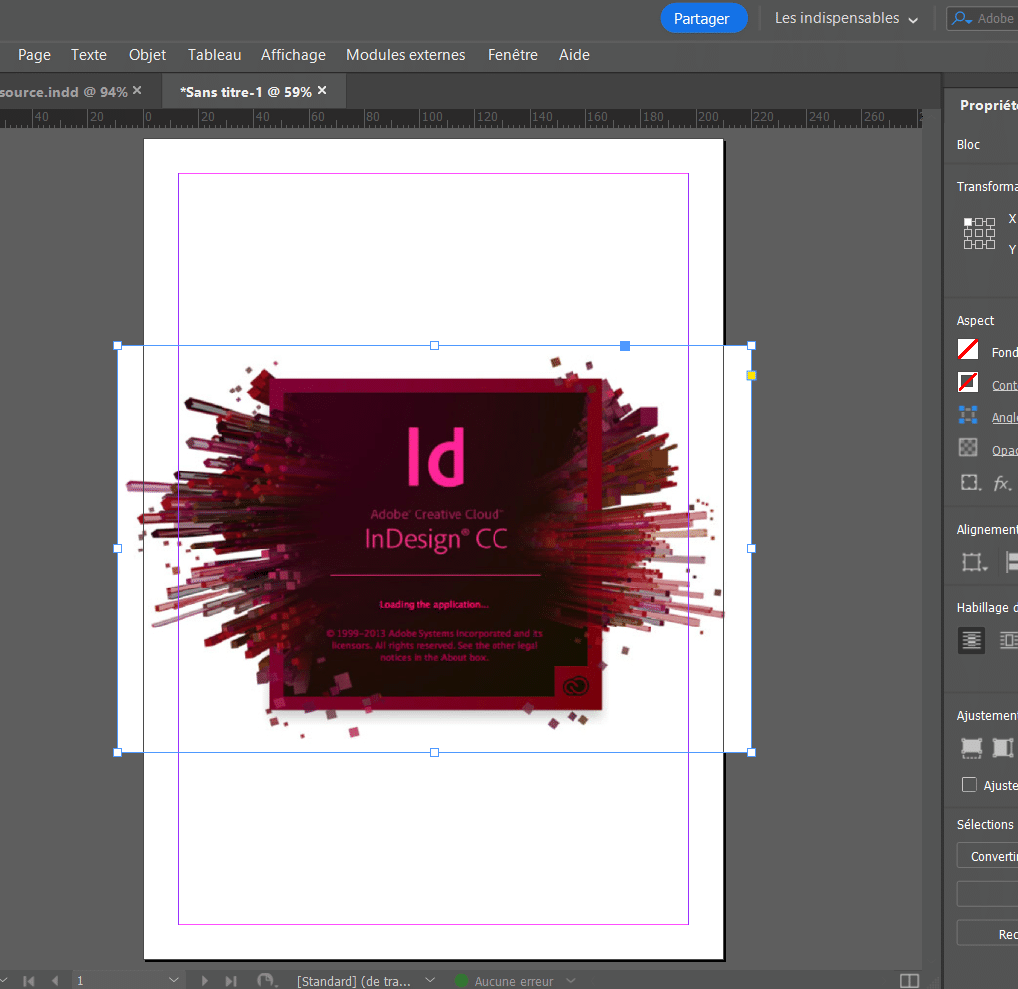This screenshot has height=989, width=1018.
Task: Click the split layout view icon
Action: 910,981
